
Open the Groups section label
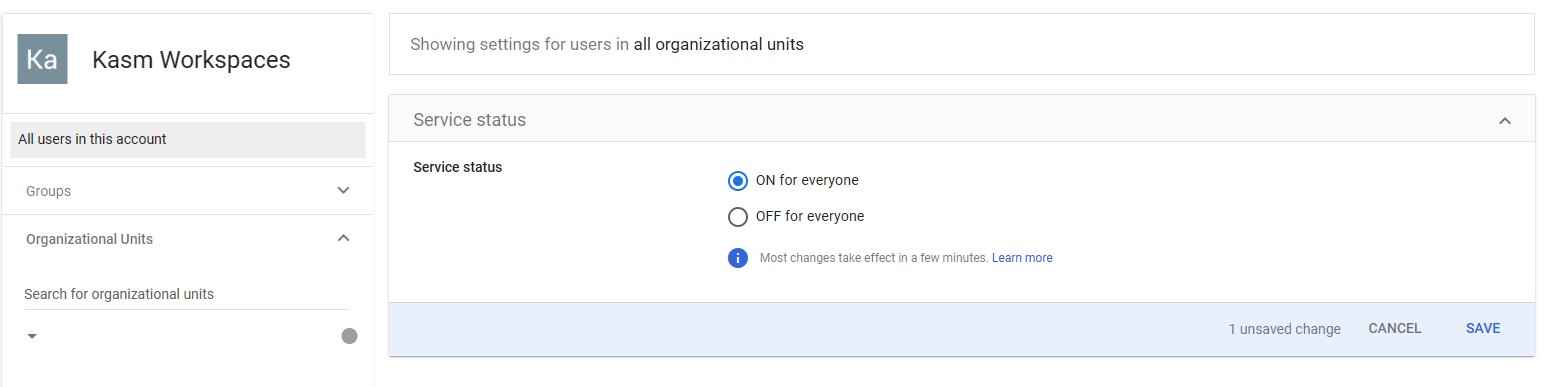pos(48,191)
